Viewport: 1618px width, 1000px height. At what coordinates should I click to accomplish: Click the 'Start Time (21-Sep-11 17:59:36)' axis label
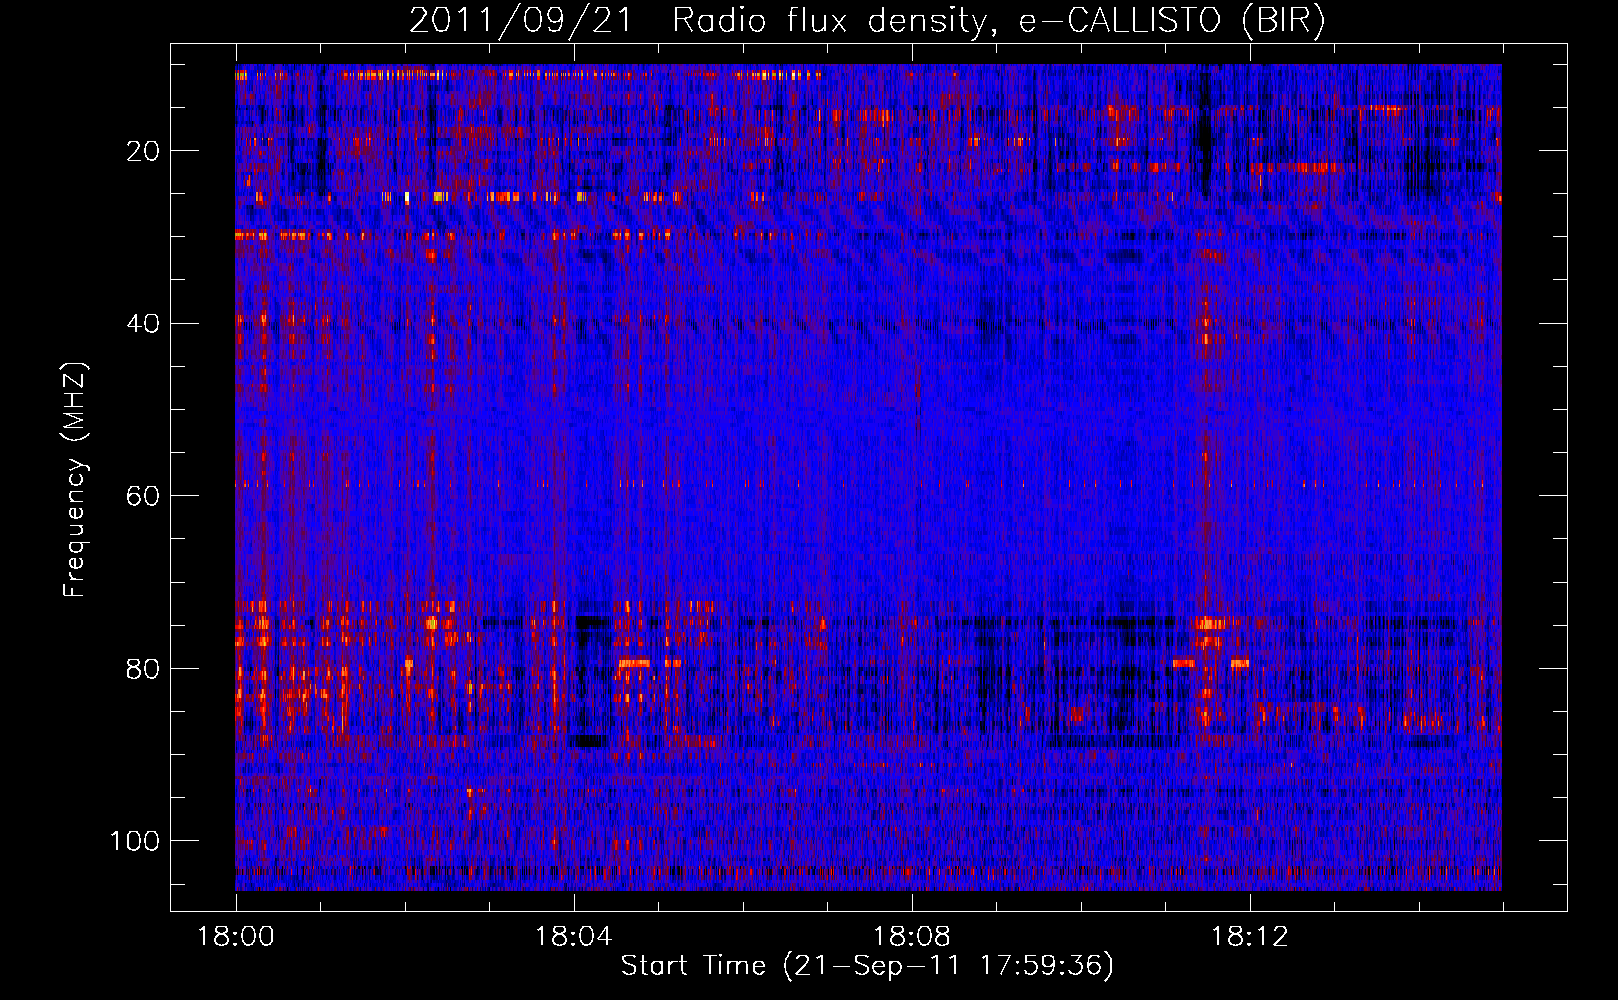tap(867, 966)
